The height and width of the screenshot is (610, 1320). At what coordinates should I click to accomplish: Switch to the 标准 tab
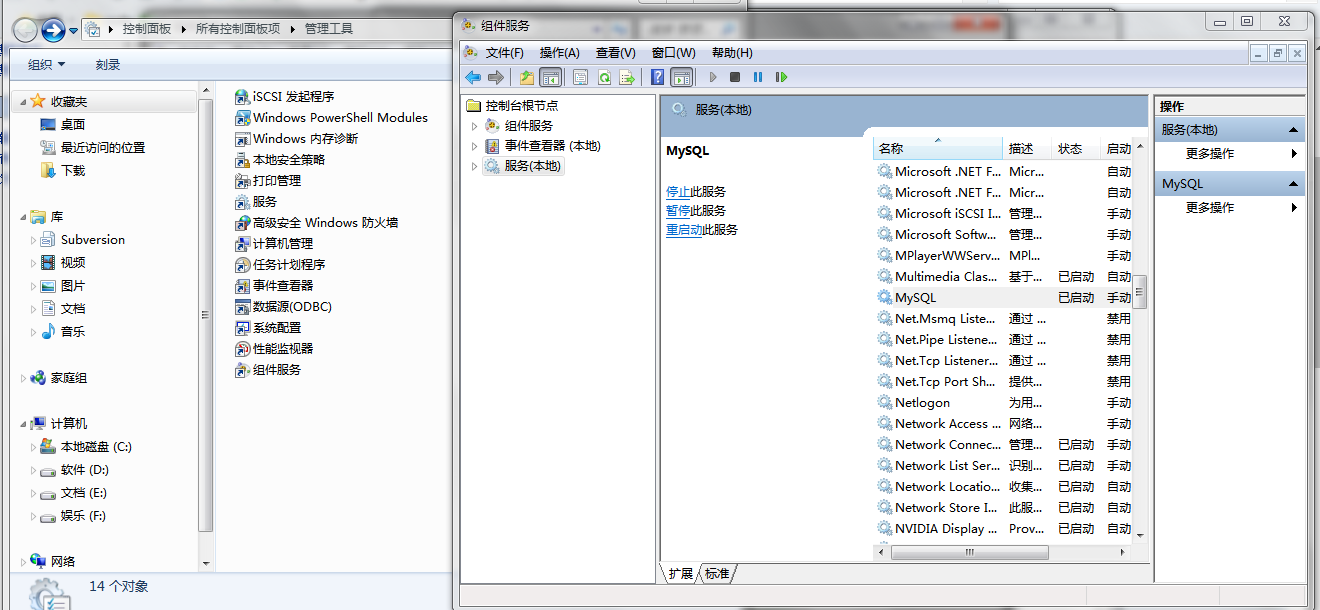click(717, 574)
